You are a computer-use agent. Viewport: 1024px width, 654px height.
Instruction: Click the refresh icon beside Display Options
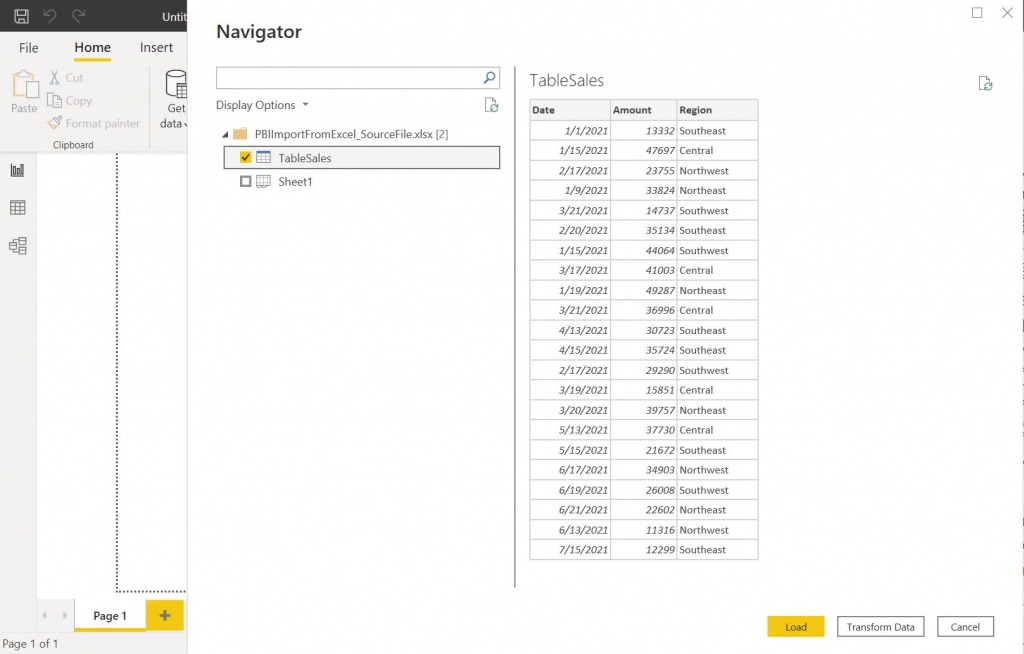pyautogui.click(x=491, y=104)
